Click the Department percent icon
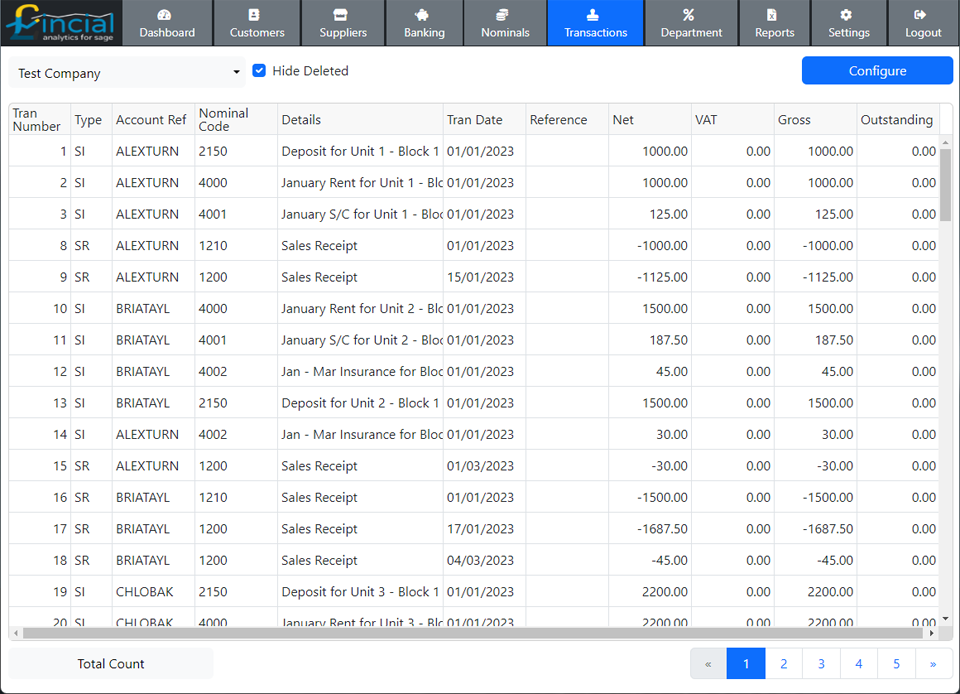Screen dimensions: 960x694 (689, 15)
